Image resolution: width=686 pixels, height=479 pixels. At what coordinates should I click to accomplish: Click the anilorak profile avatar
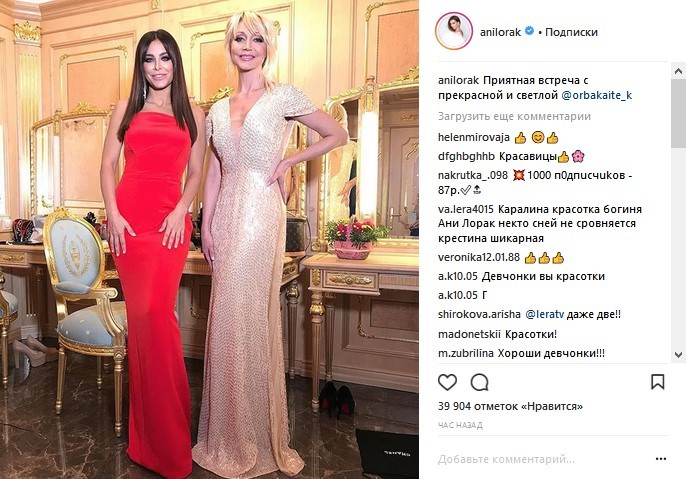coord(454,31)
